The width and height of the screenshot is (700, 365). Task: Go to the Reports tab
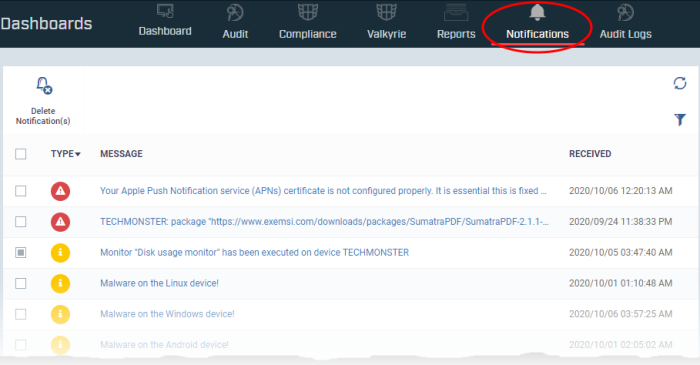(456, 21)
